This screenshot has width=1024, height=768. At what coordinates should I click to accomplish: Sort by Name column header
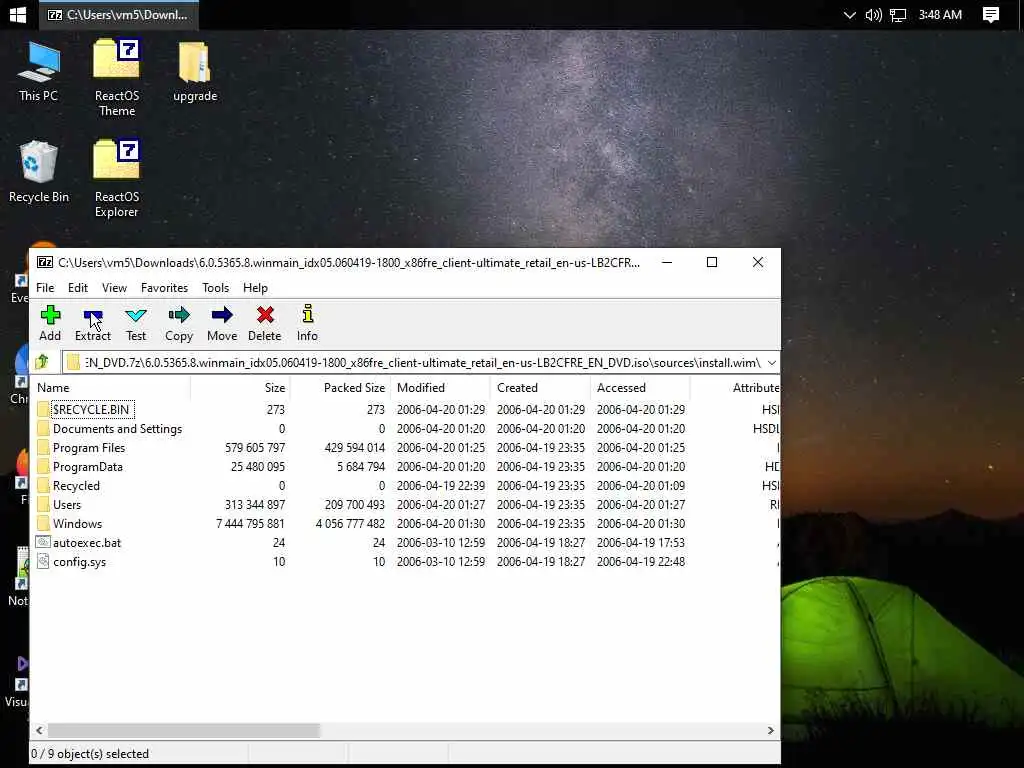click(111, 388)
